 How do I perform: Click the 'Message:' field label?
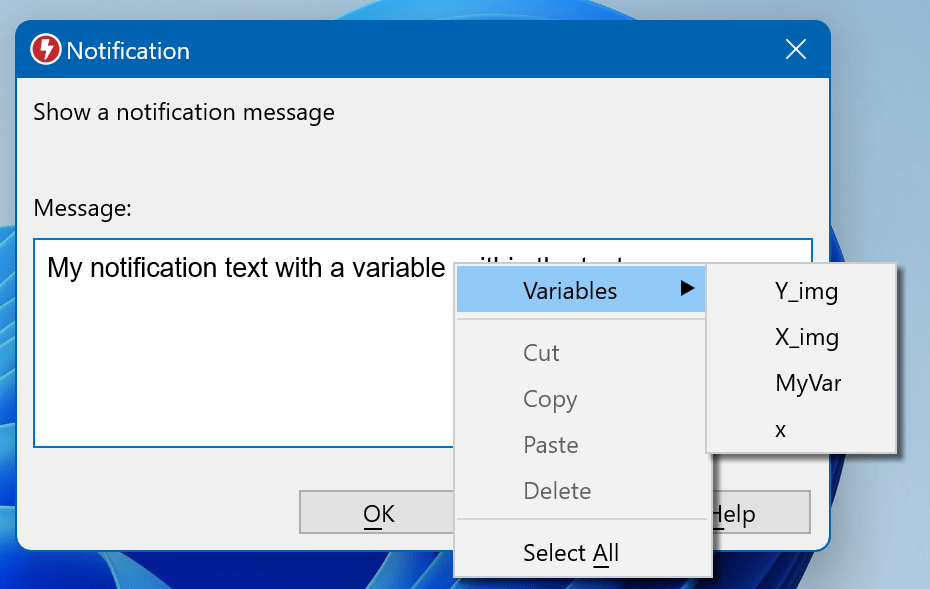coord(82,209)
